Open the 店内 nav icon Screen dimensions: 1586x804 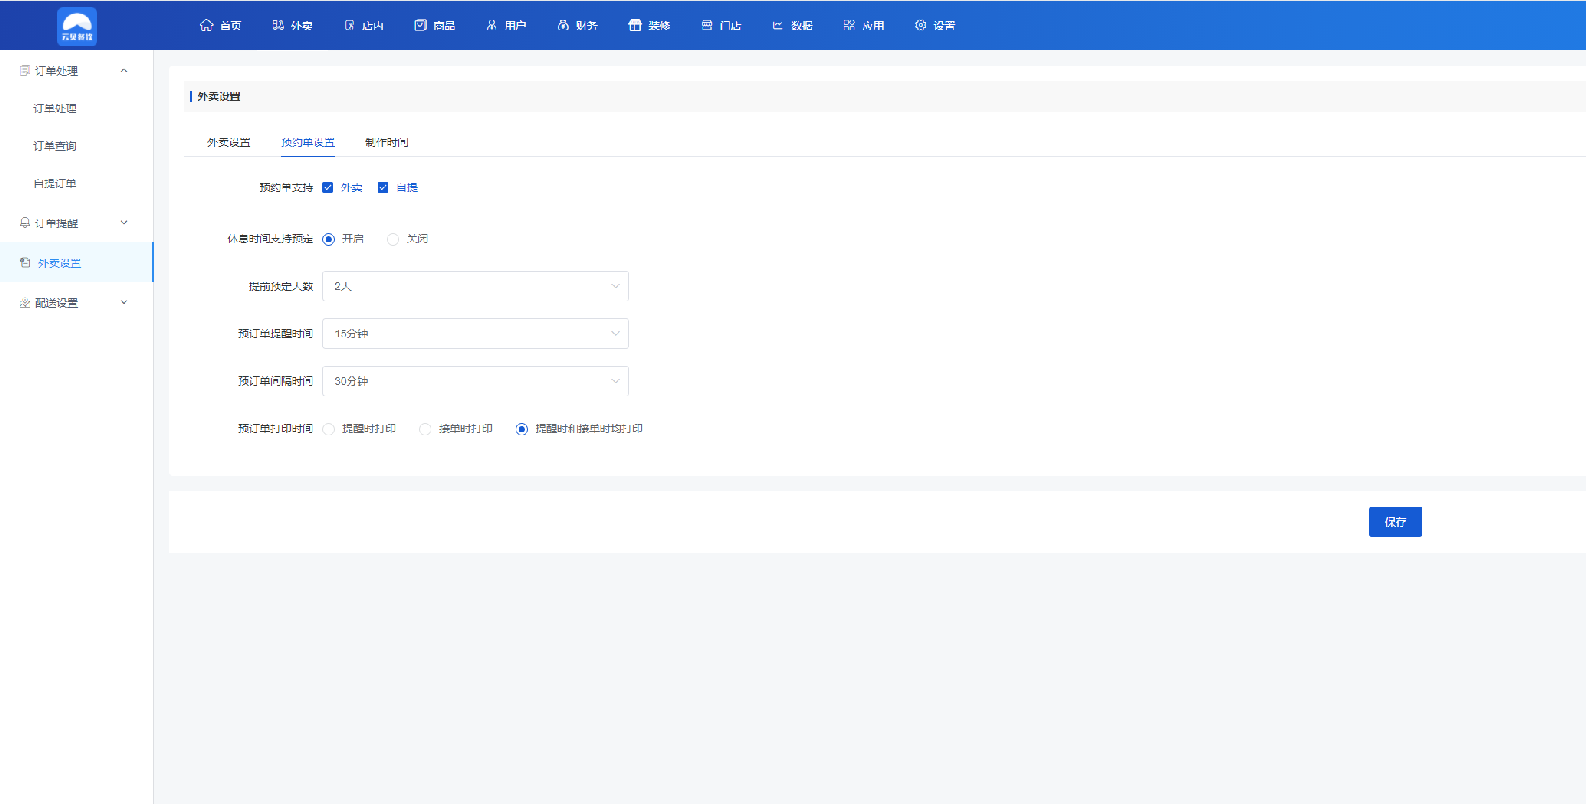point(350,25)
